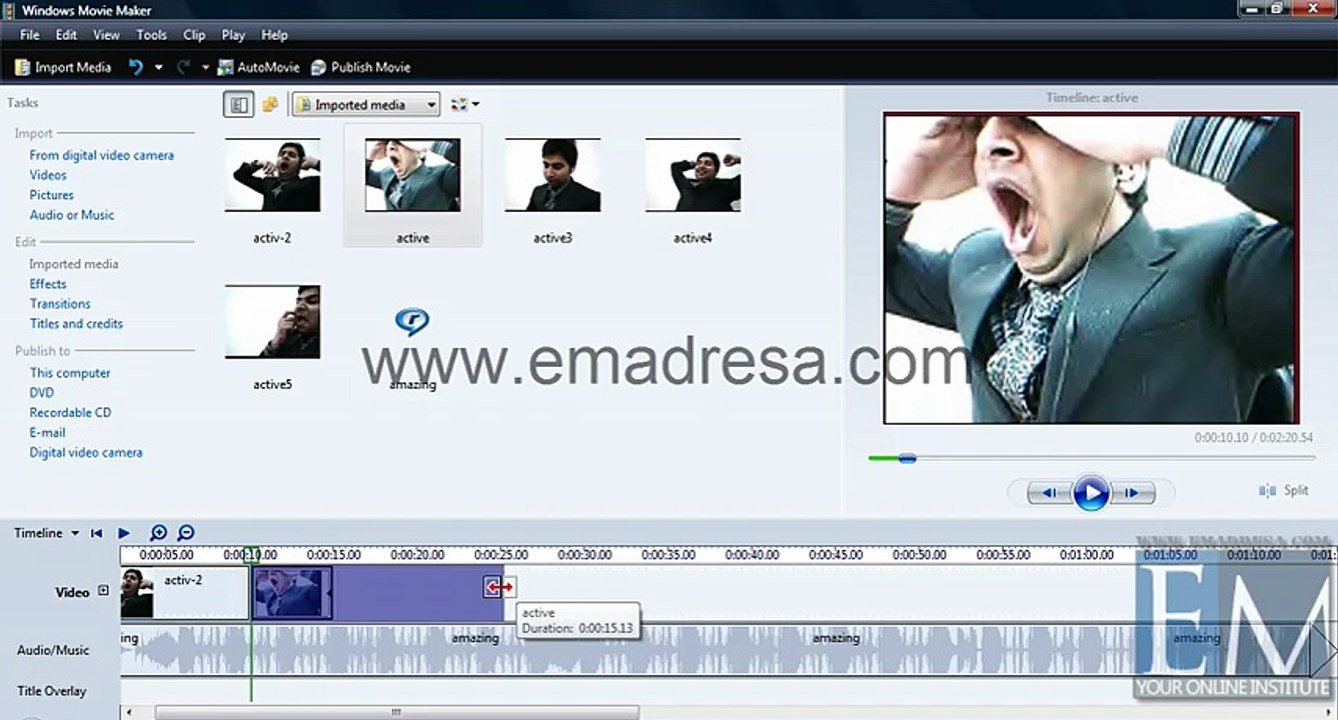The image size is (1338, 720).
Task: Click the Rewind Timeline icon
Action: pyautogui.click(x=97, y=533)
